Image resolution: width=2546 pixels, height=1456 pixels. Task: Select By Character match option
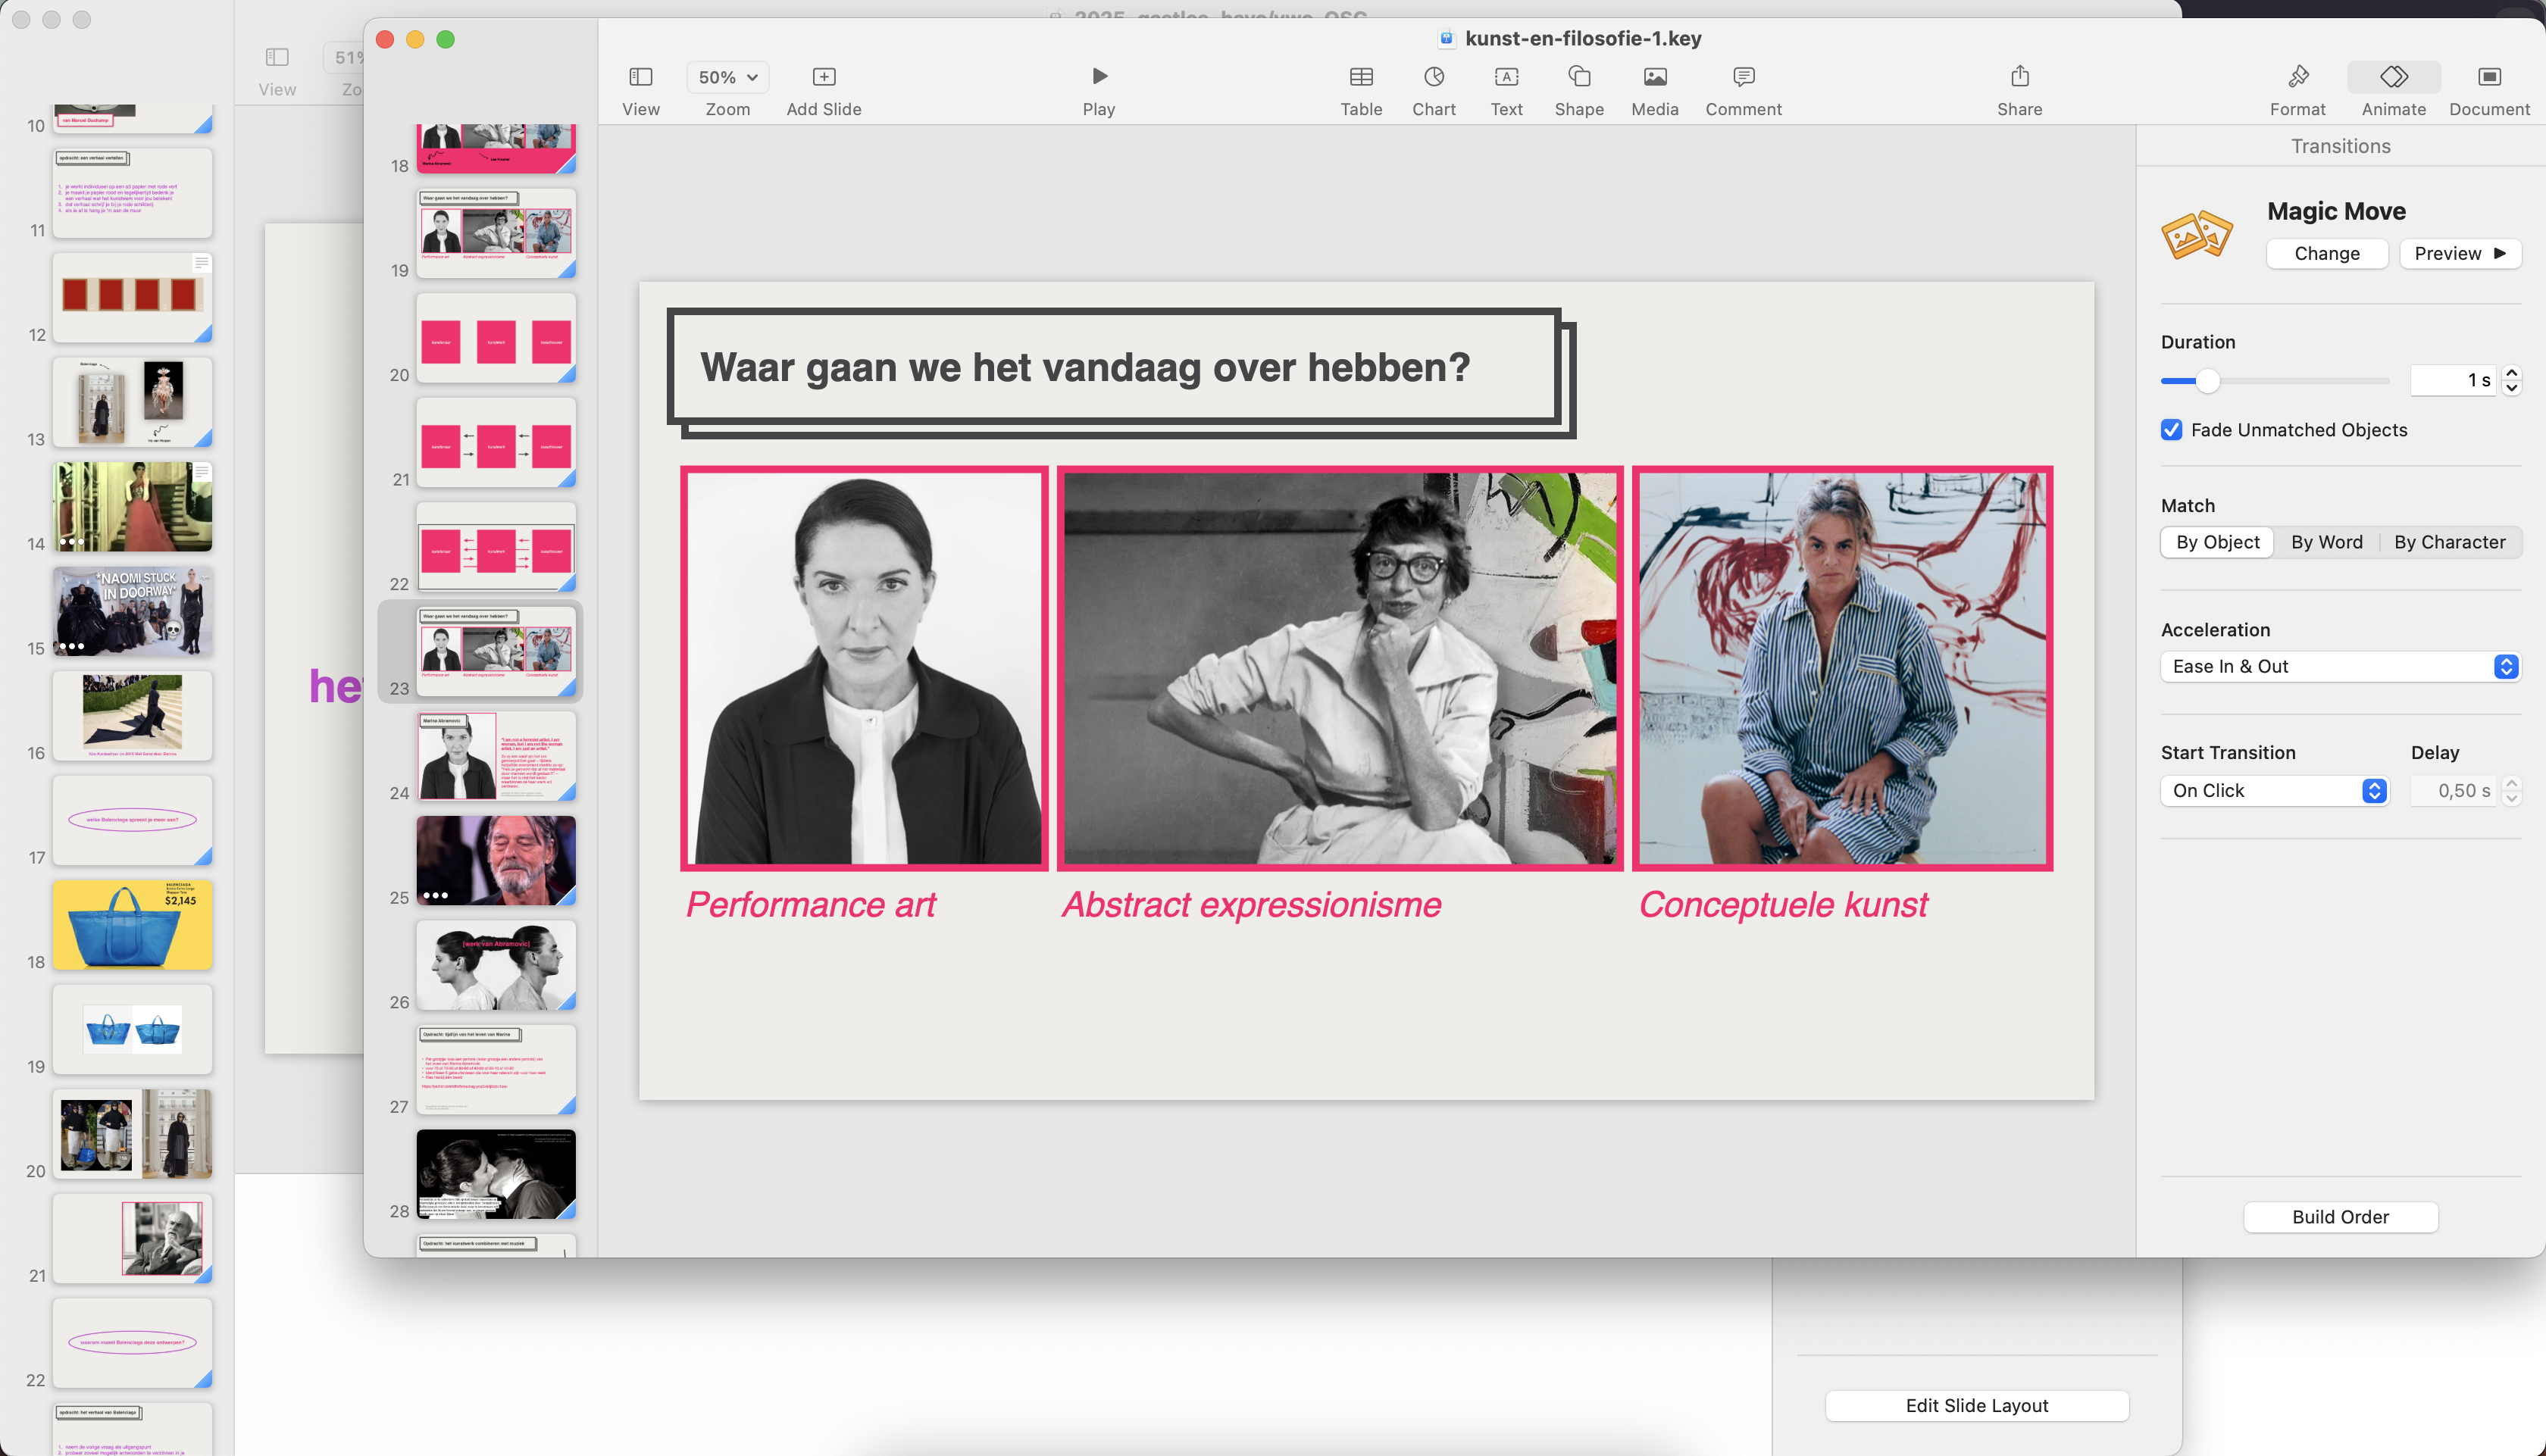click(x=2448, y=542)
